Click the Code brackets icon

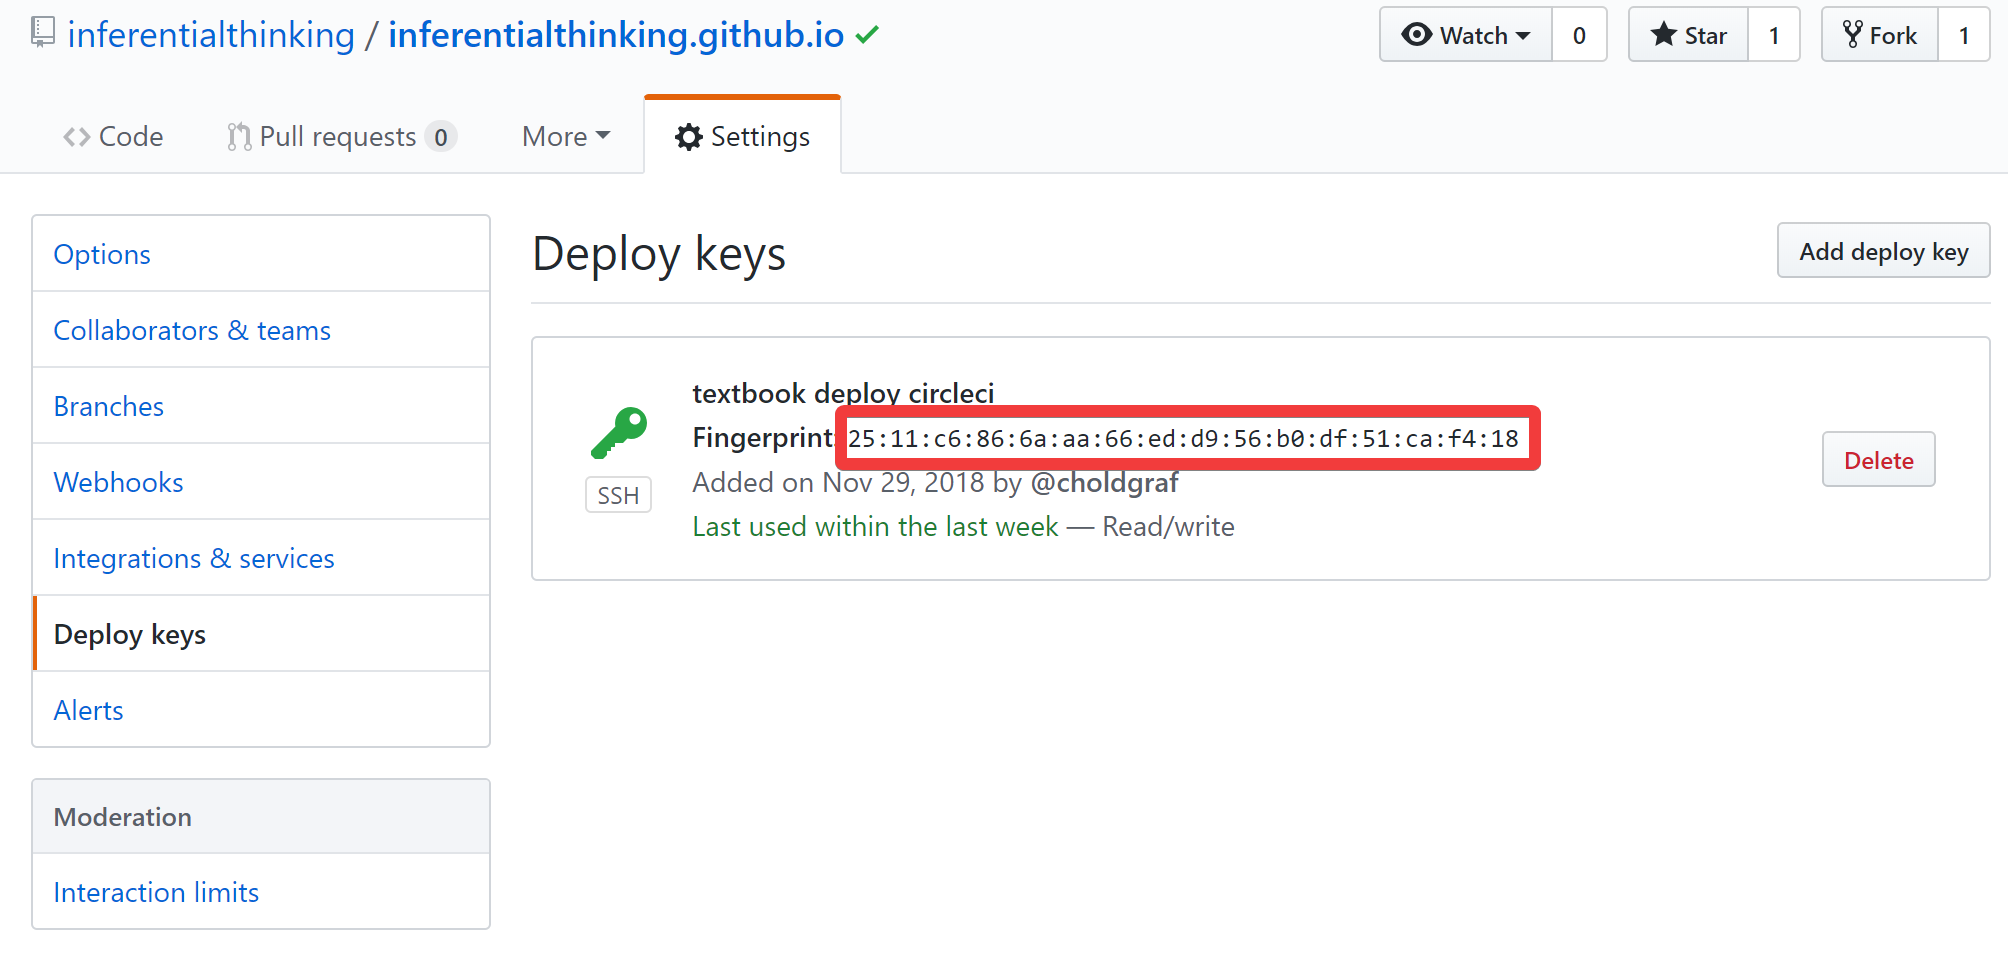pyautogui.click(x=76, y=137)
